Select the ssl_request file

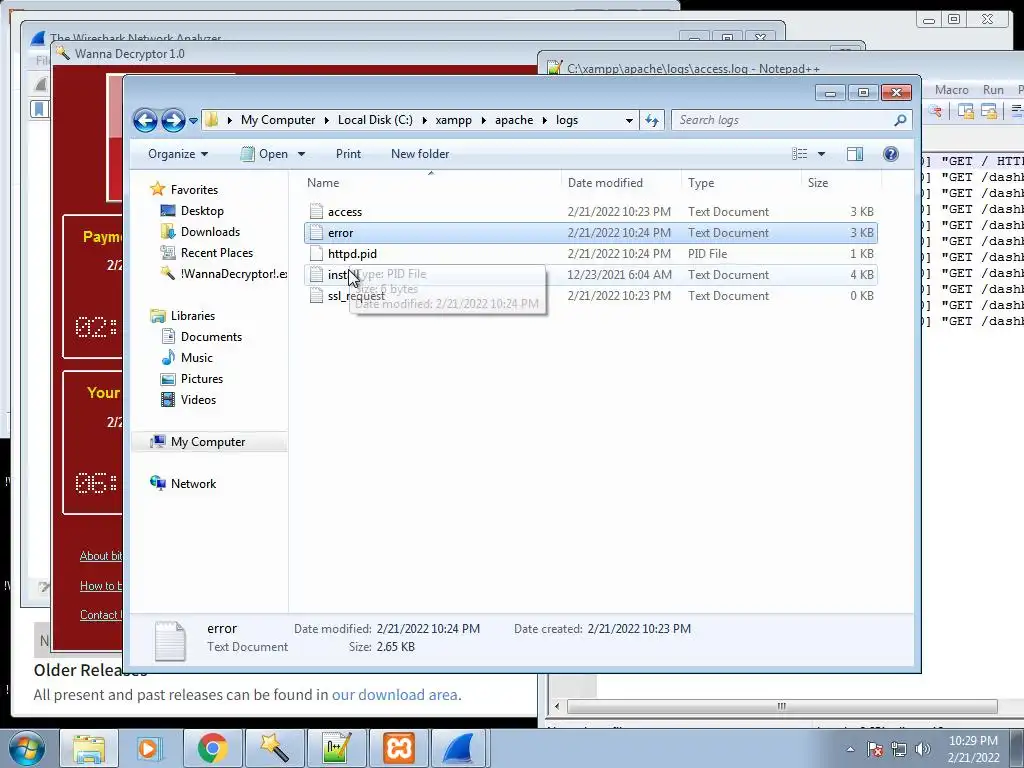click(590, 296)
